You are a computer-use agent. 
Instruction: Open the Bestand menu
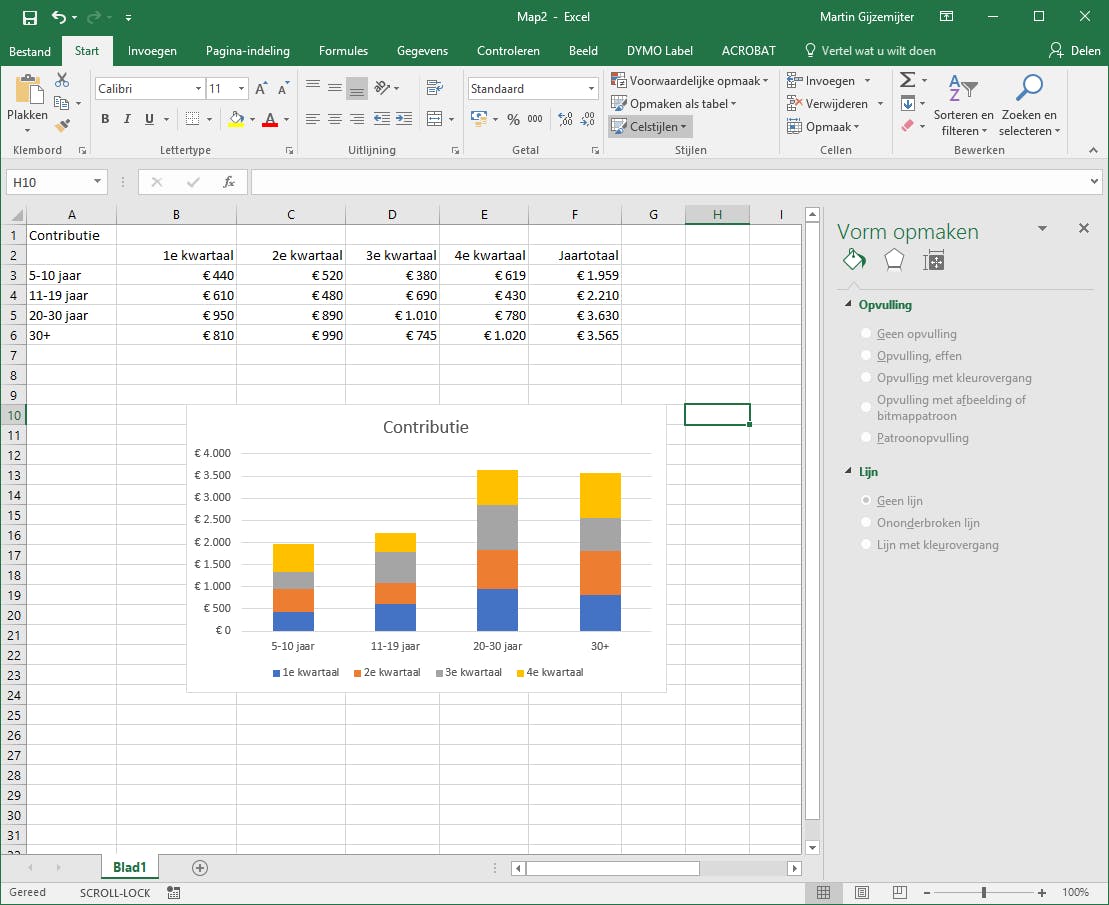tap(30, 51)
